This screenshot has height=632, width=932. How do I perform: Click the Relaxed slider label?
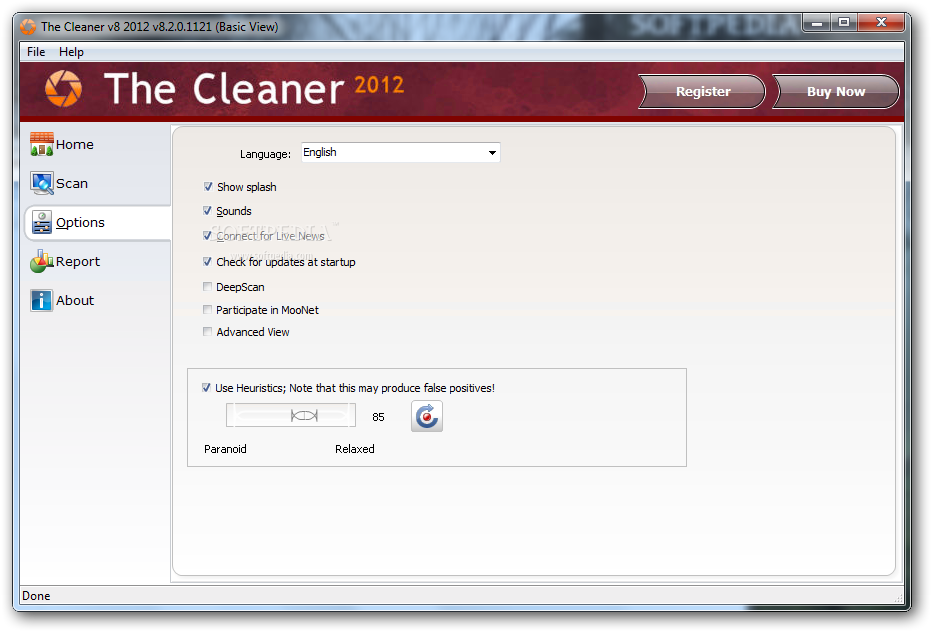point(355,449)
